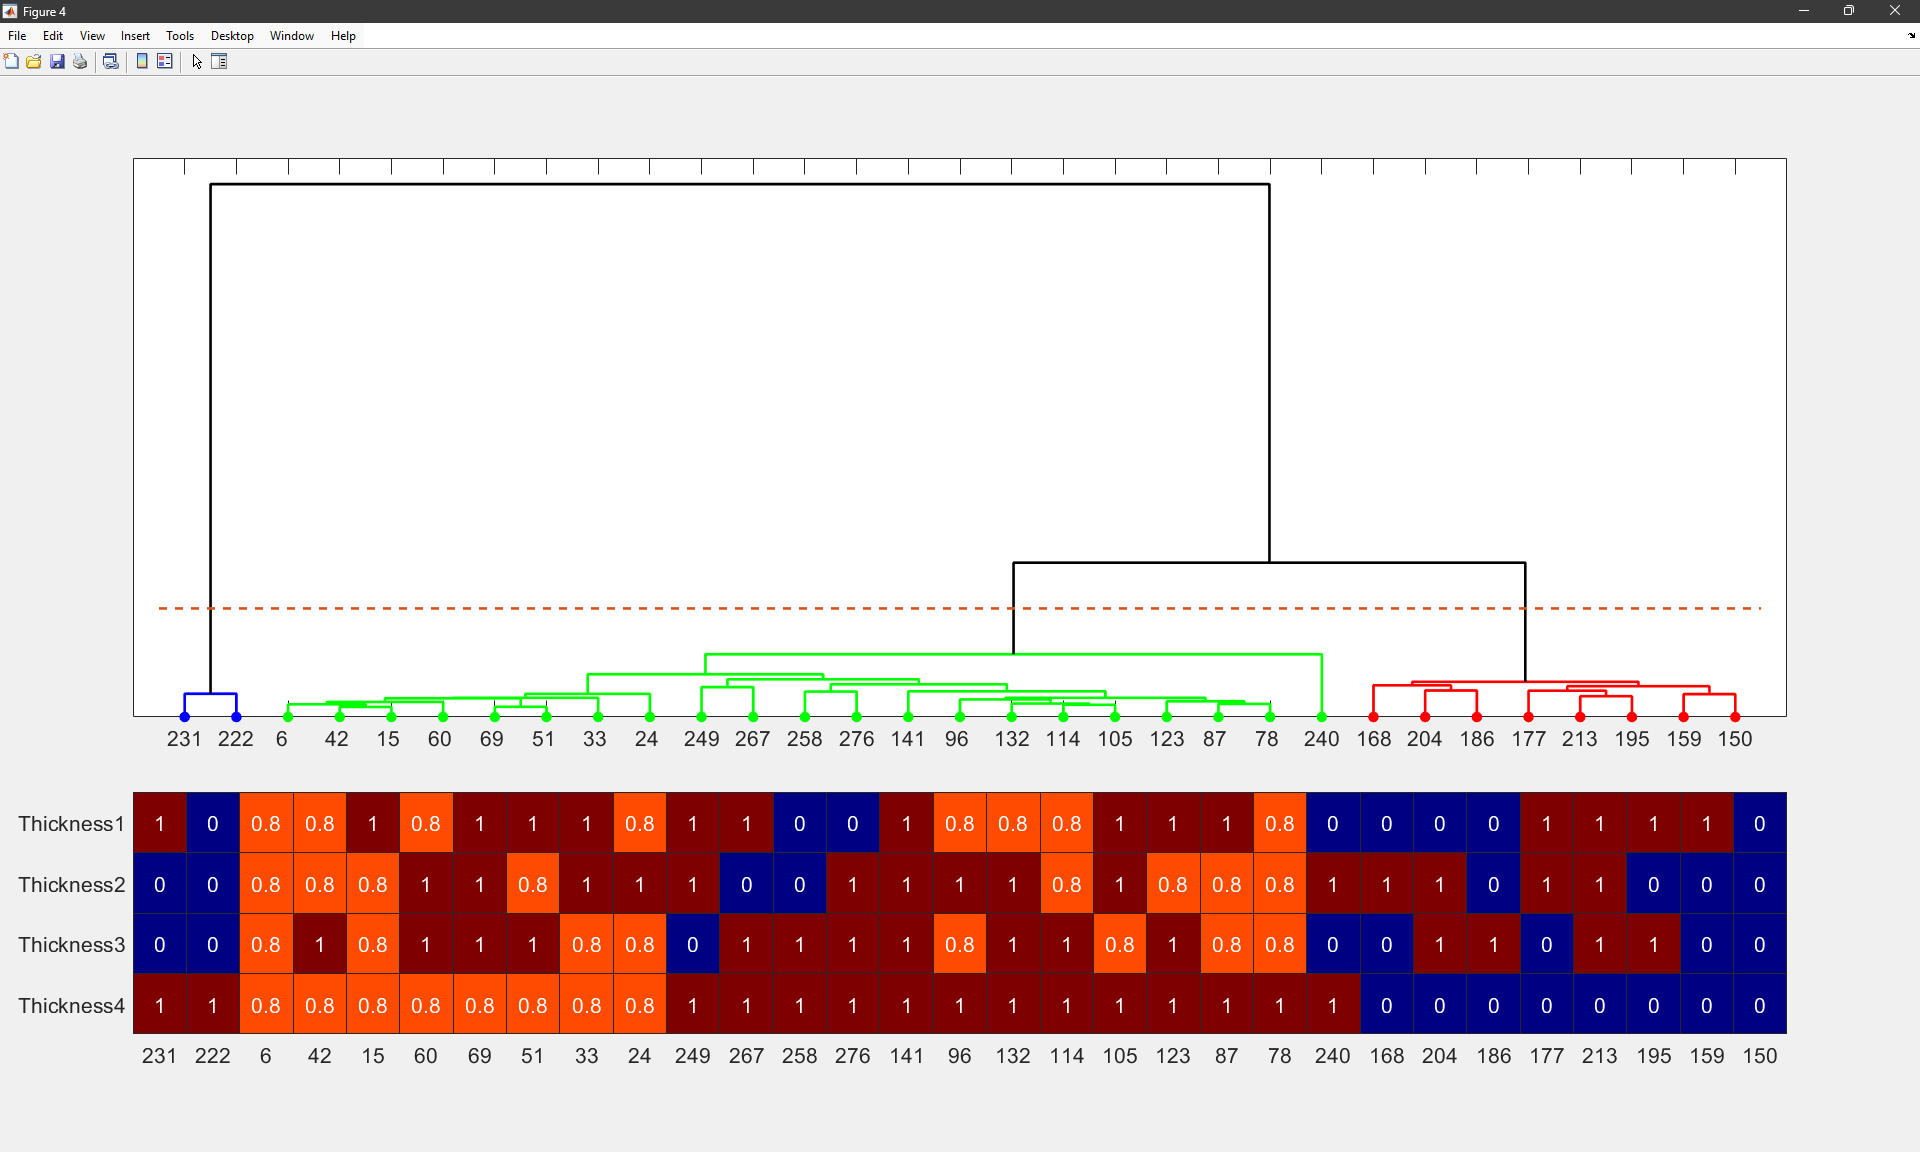
Task: Click the Thickness4 cell for column 150
Action: click(1760, 1005)
